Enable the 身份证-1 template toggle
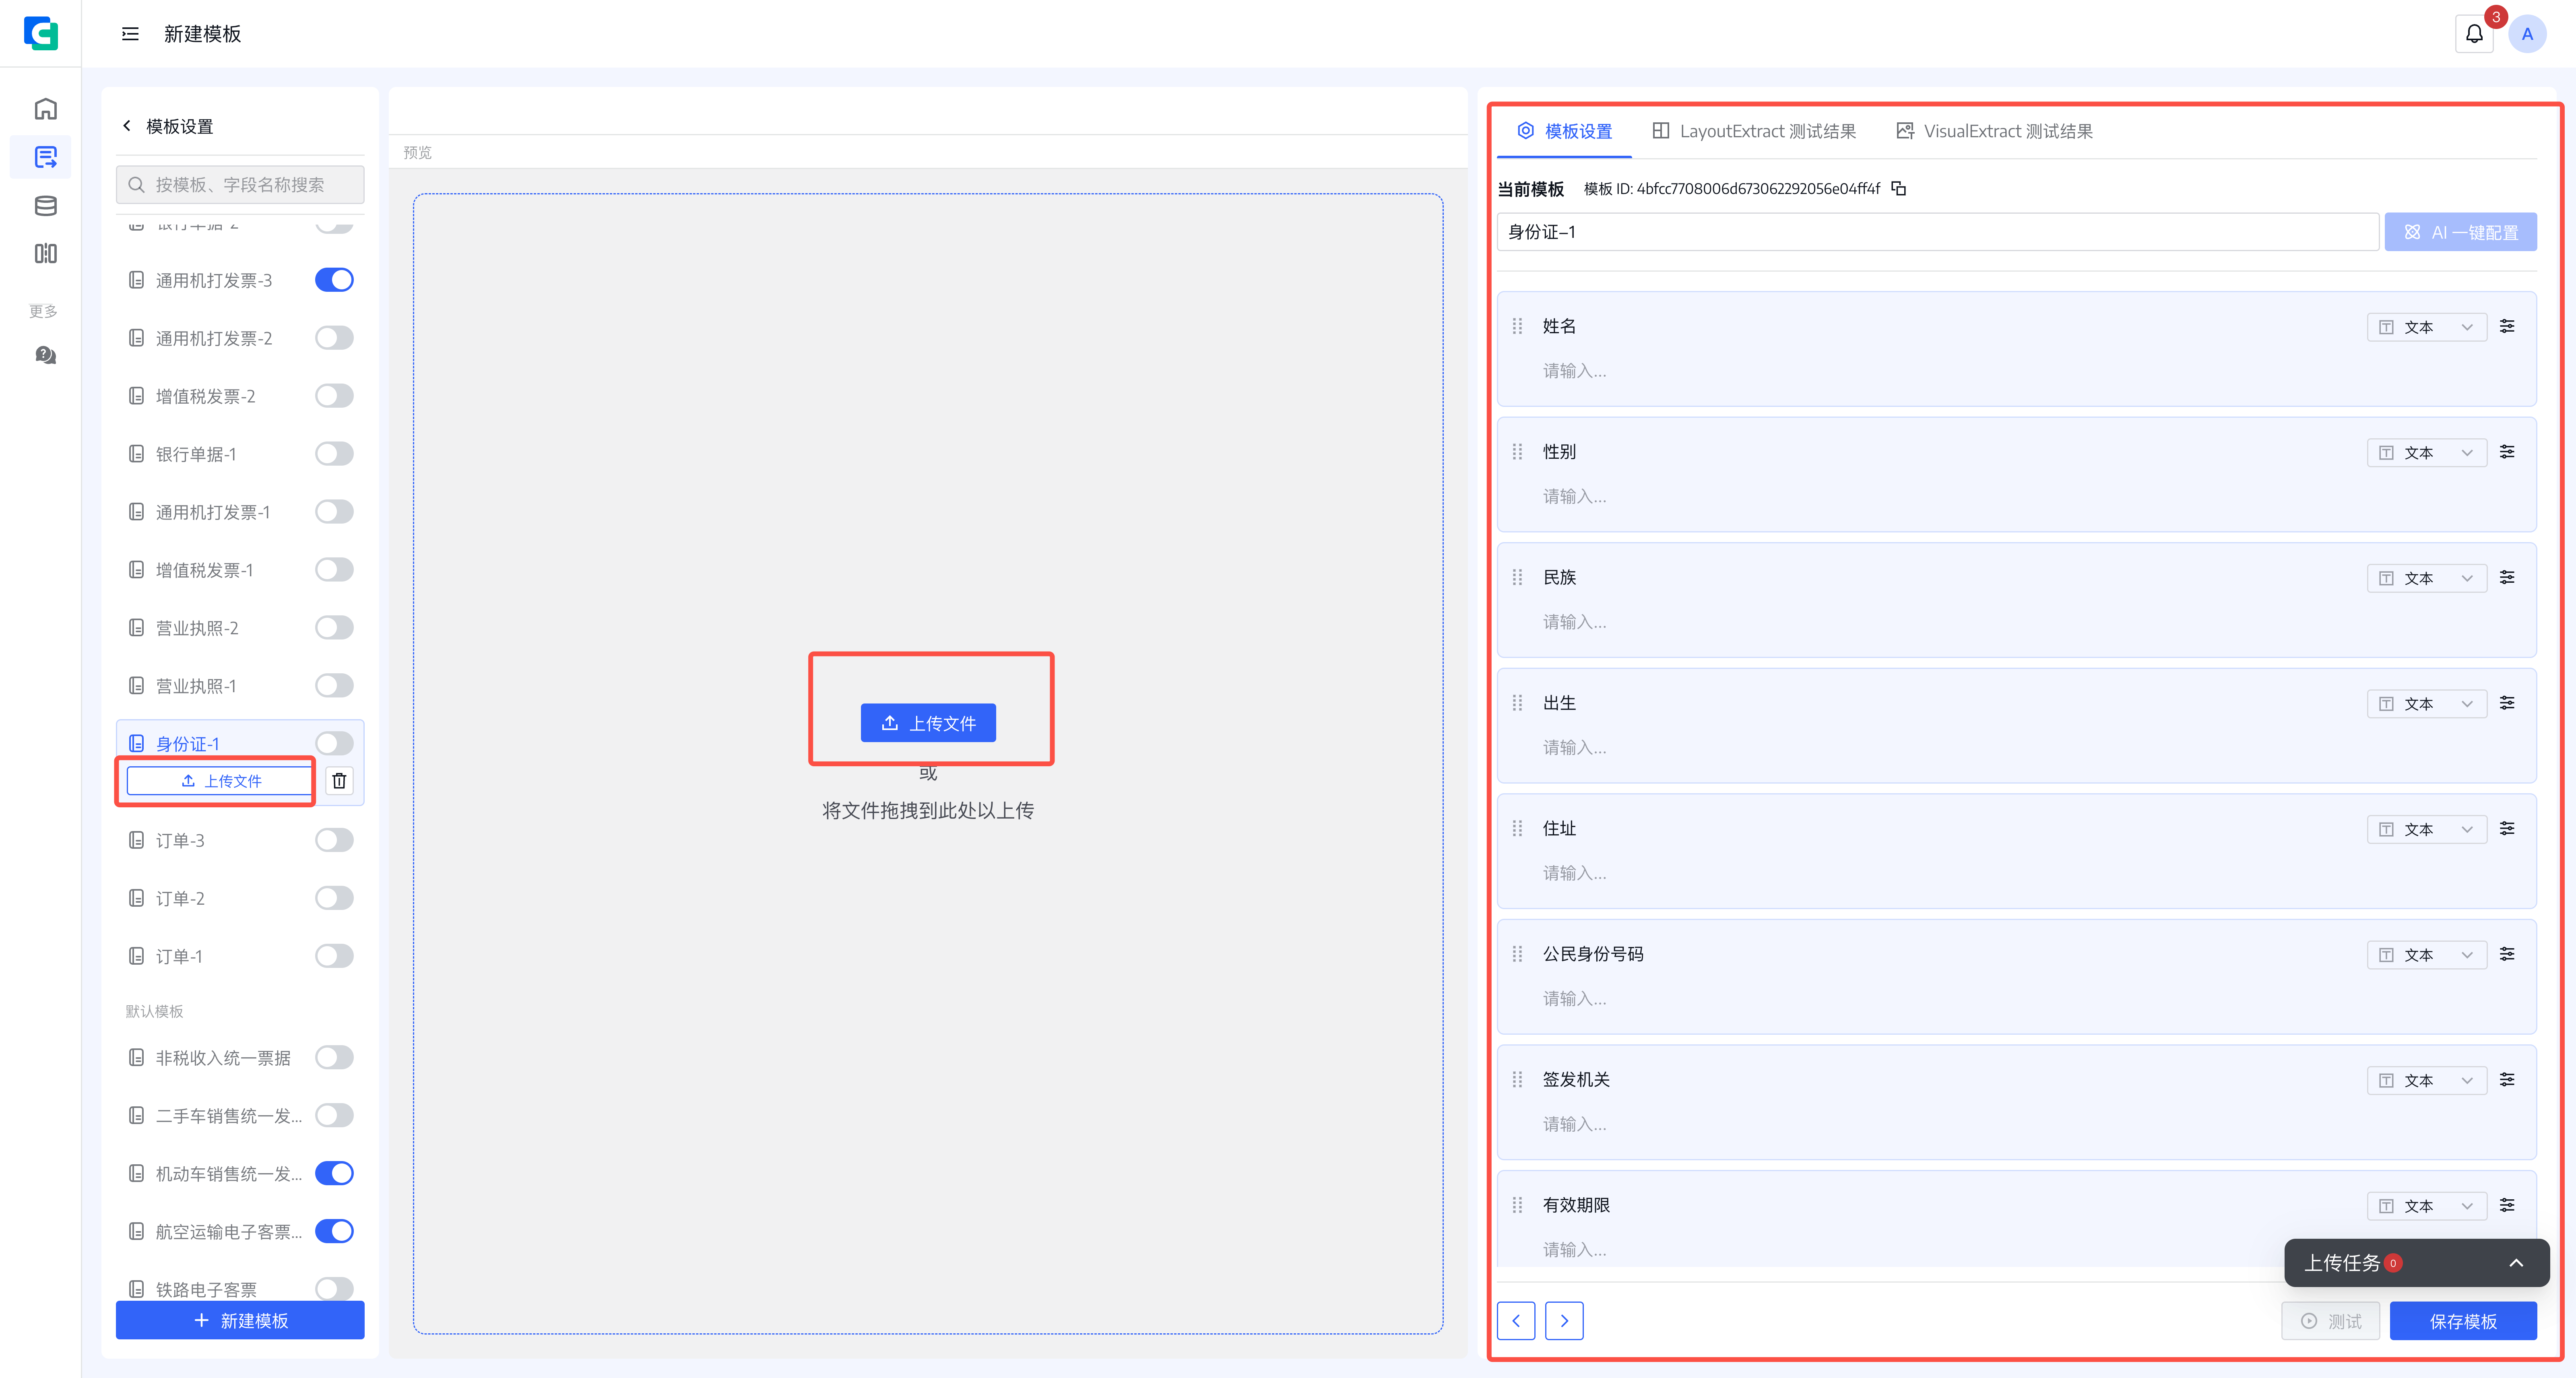 334,743
